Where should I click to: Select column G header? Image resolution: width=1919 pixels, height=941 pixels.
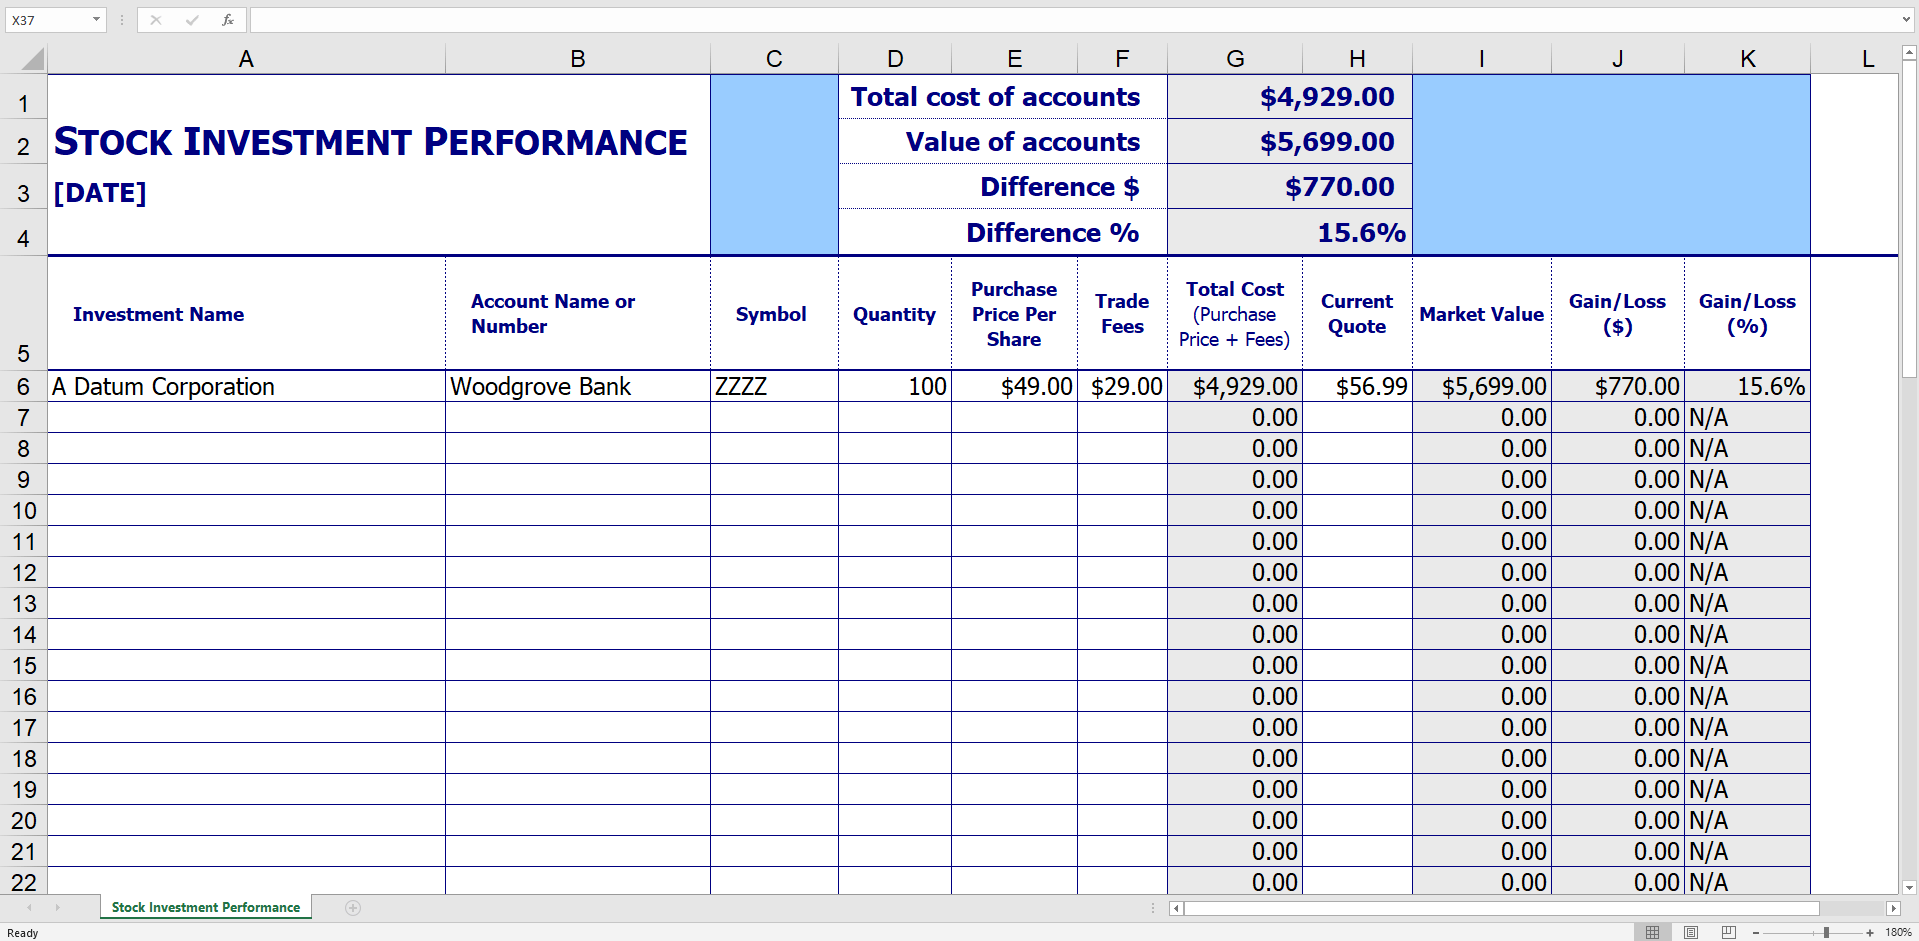click(1235, 59)
